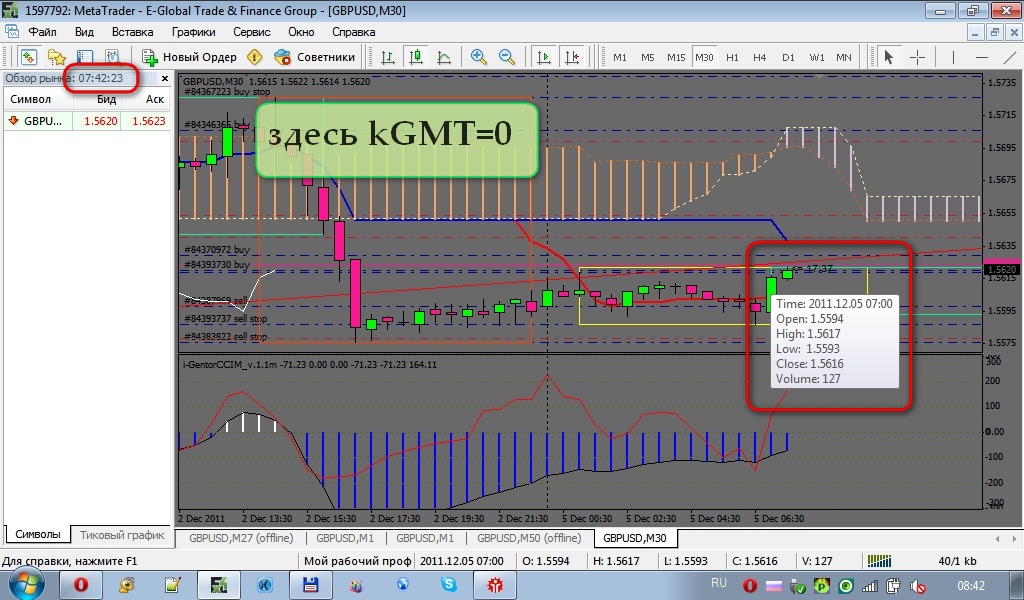Image resolution: width=1024 pixels, height=600 pixels.
Task: Zoom in on the chart
Action: tap(479, 57)
